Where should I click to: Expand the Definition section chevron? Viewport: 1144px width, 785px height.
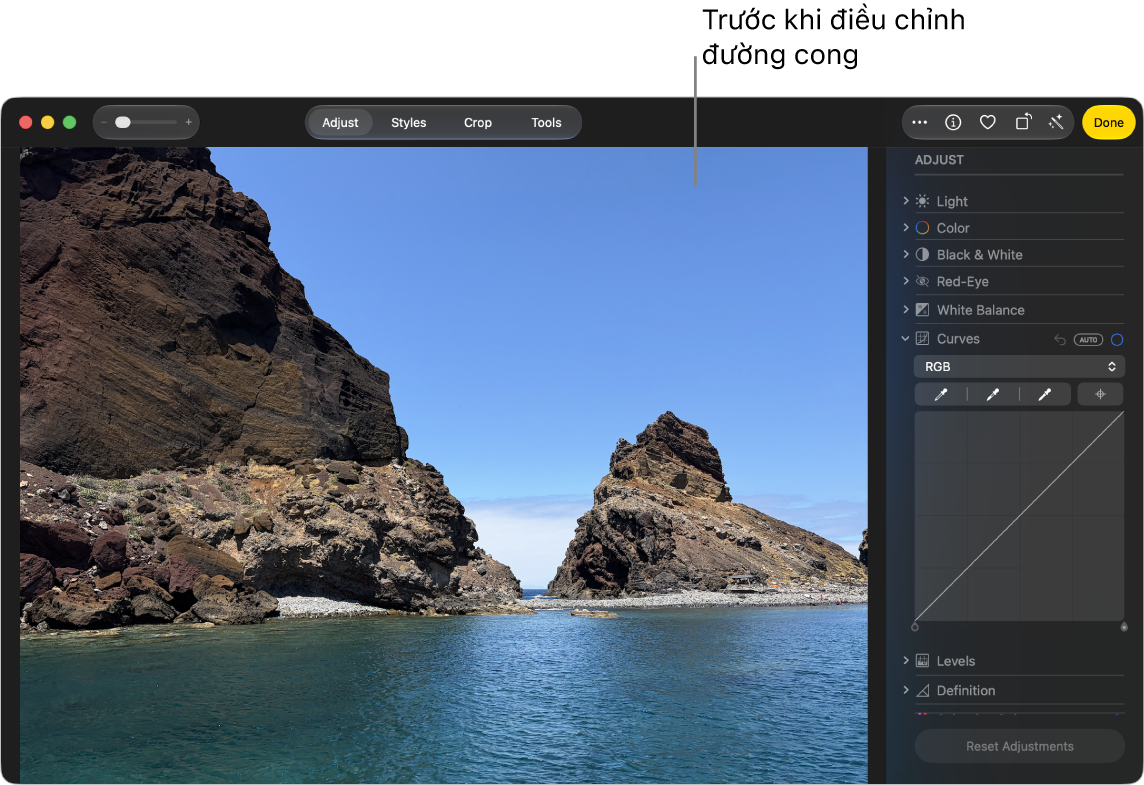tap(906, 690)
